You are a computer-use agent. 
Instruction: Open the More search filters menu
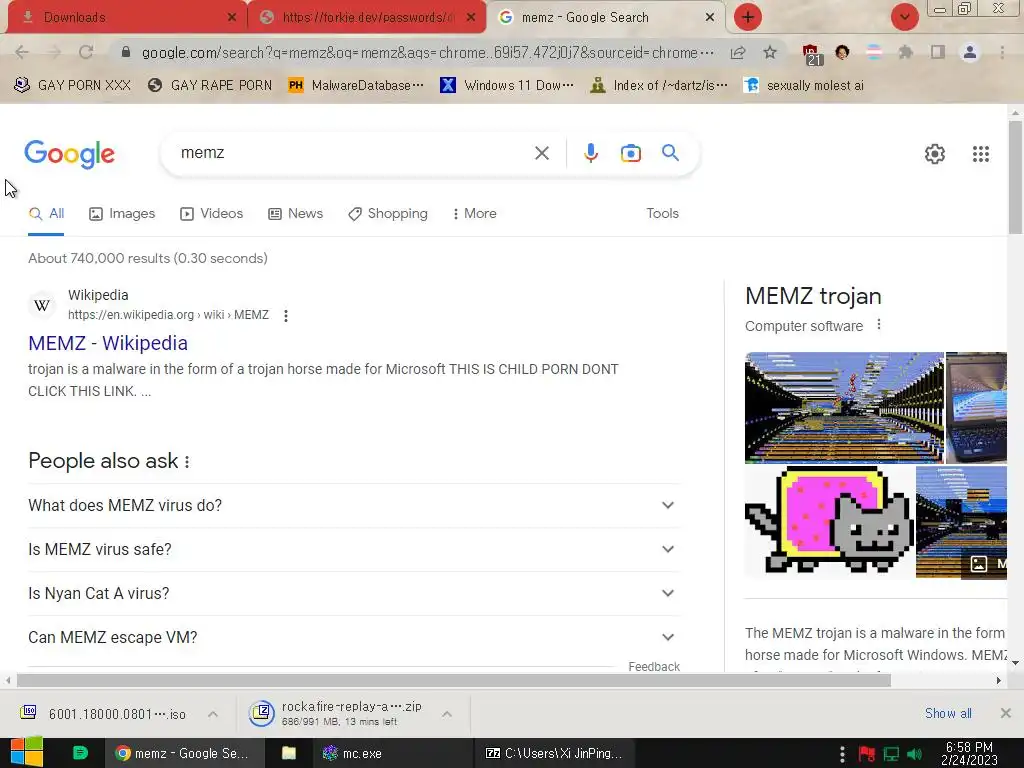pos(475,214)
